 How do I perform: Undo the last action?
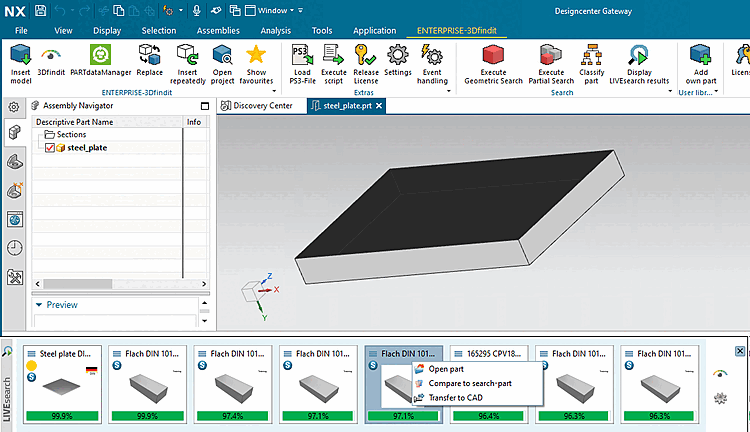(x=60, y=11)
